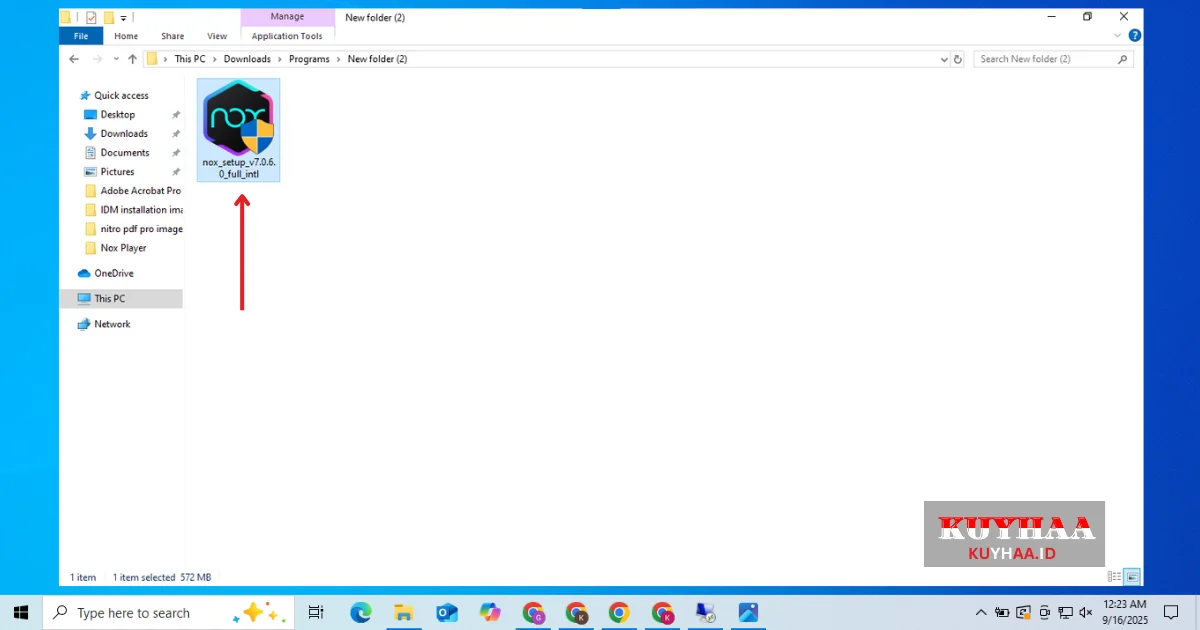Select the nox_setup_v7.0.6.0_full_intl installer file

click(239, 130)
